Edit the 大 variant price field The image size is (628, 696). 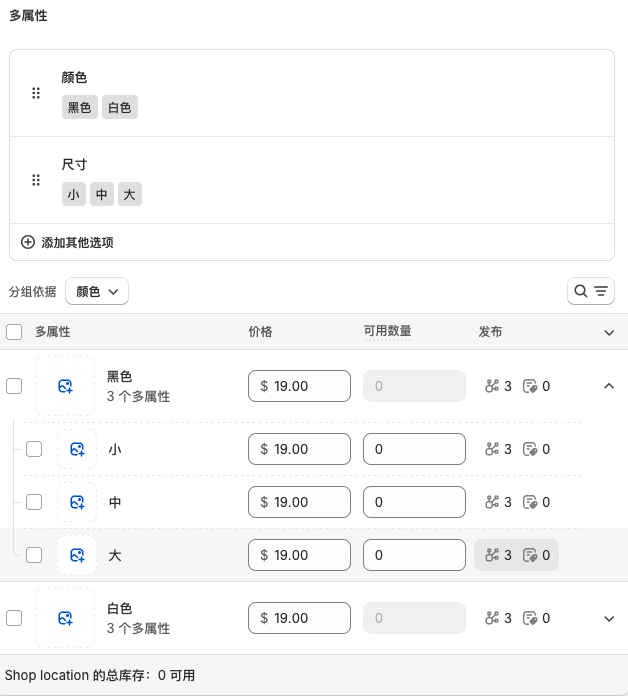300,555
